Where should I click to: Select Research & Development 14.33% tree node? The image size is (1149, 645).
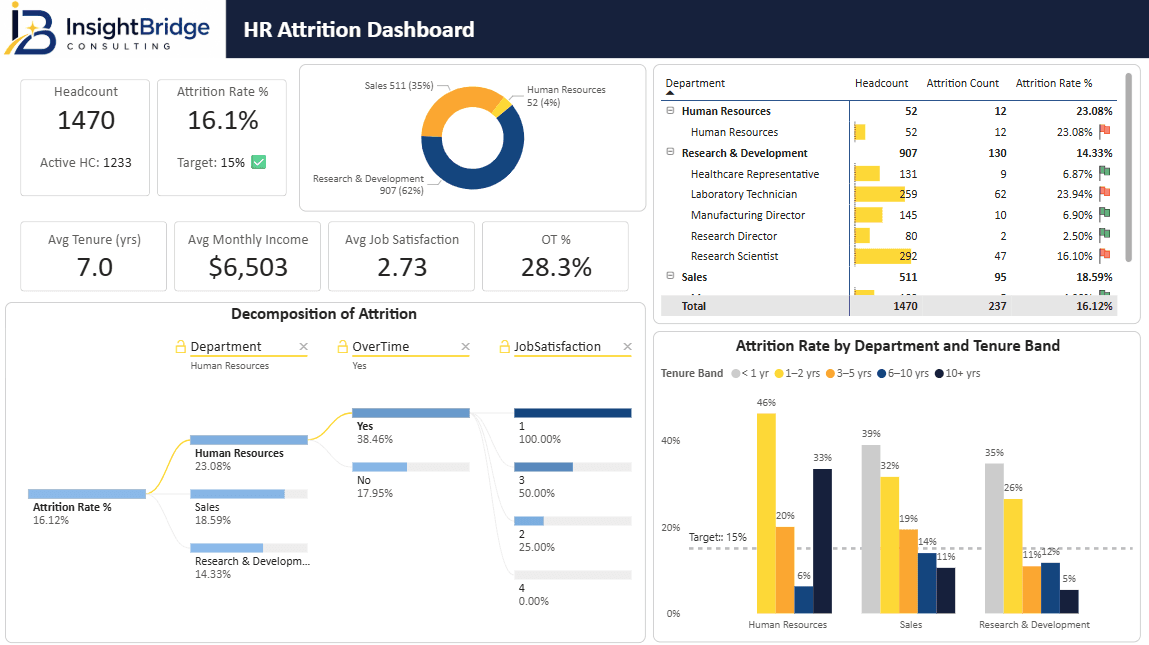[x=248, y=548]
